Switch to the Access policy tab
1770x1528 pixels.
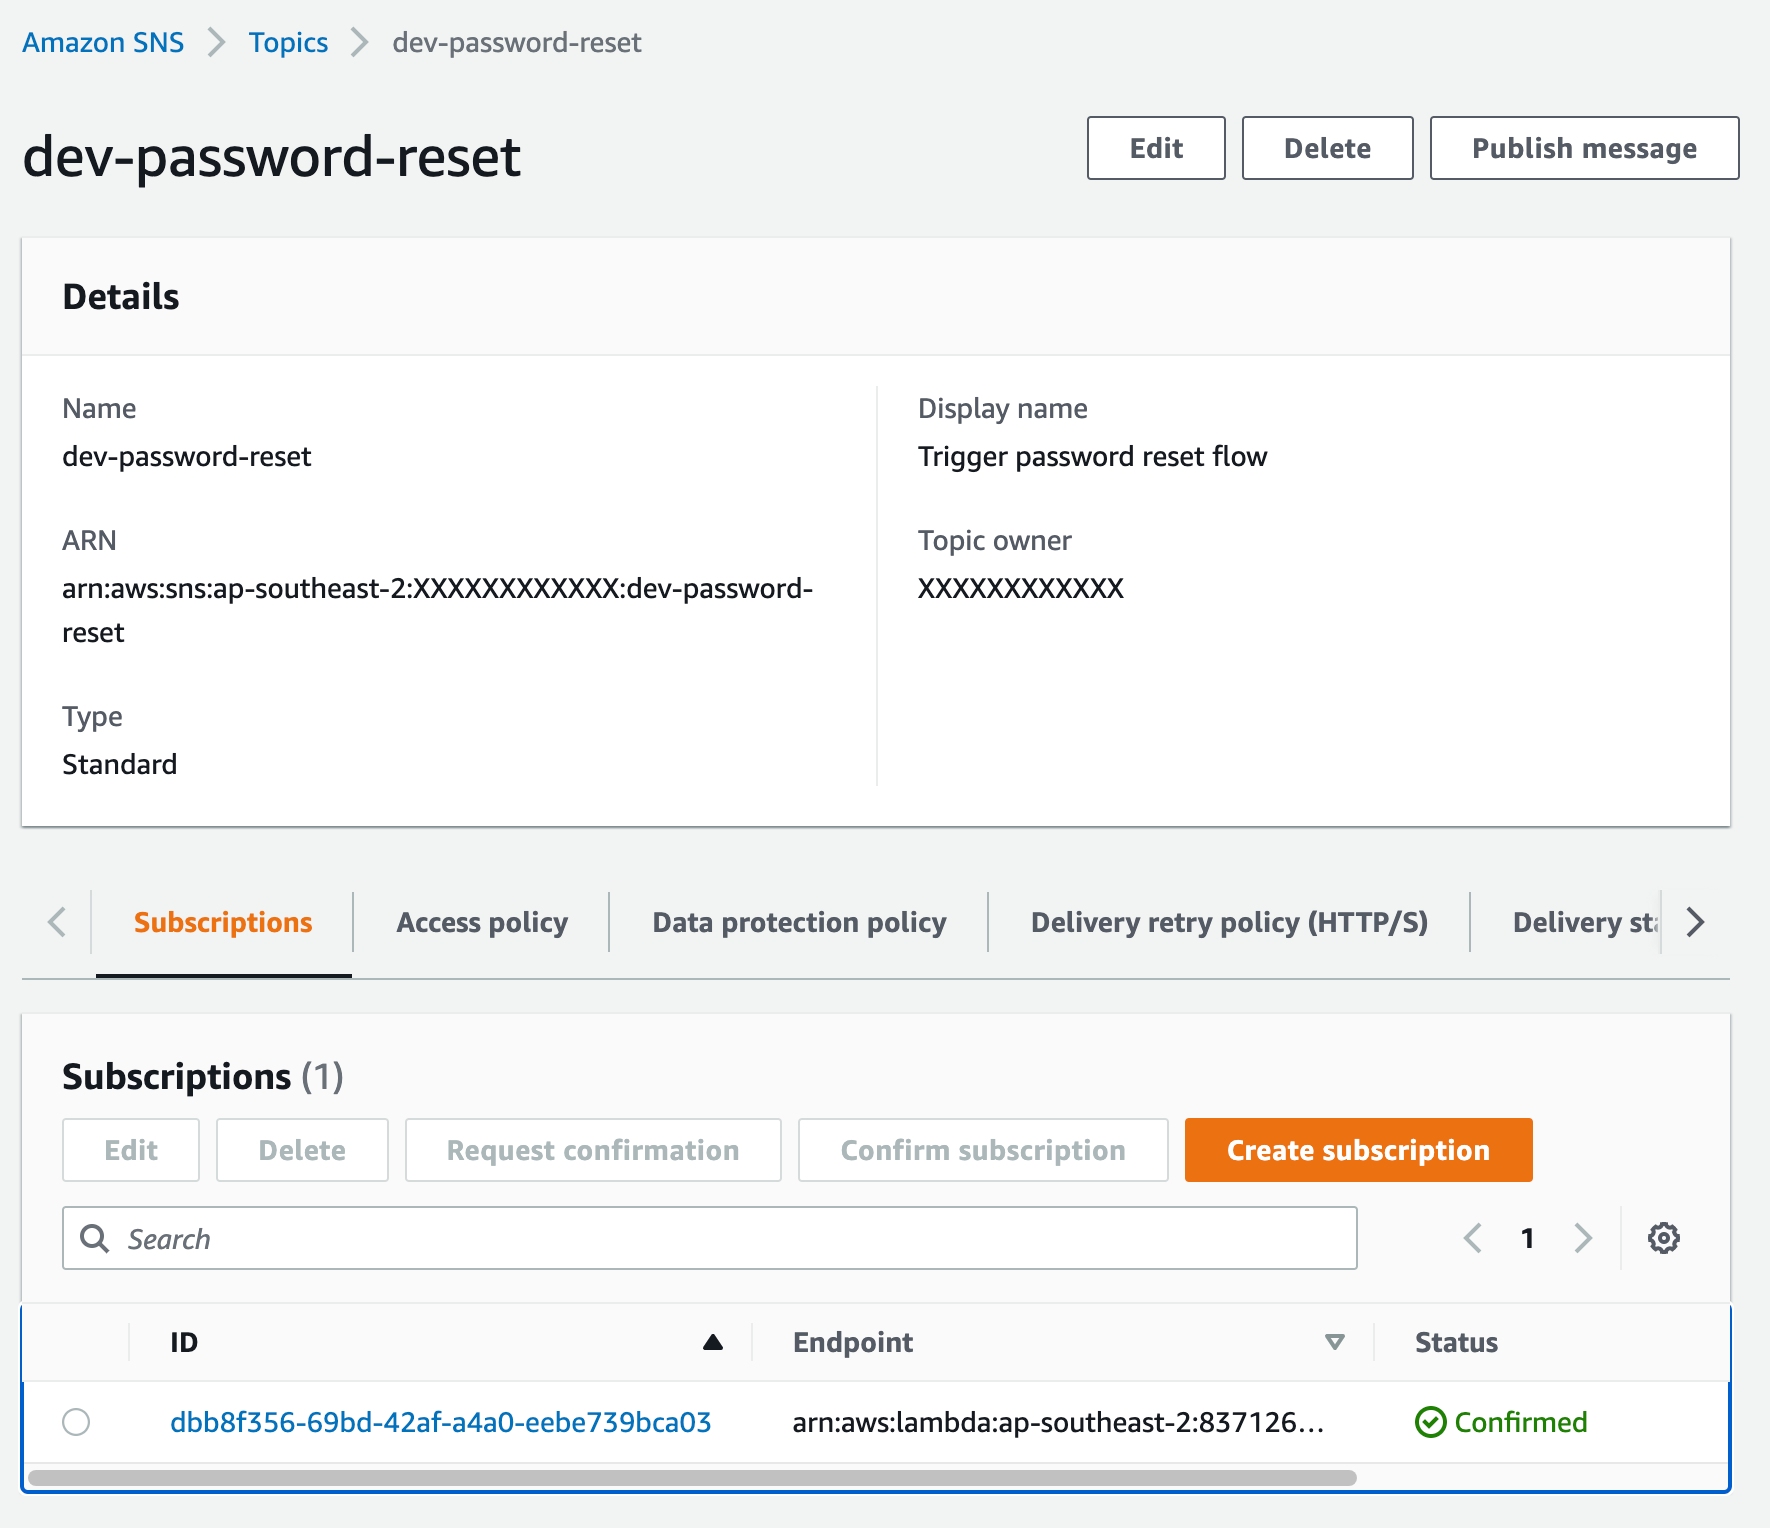pos(482,922)
